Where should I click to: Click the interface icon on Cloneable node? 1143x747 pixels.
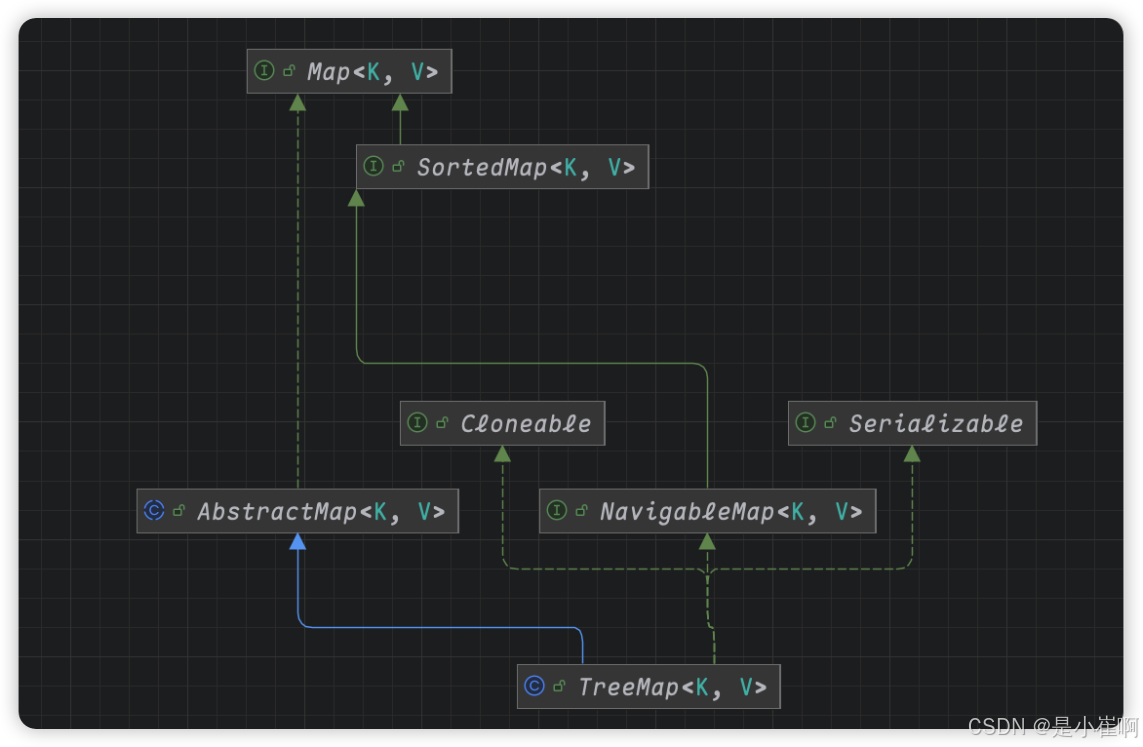(x=417, y=423)
